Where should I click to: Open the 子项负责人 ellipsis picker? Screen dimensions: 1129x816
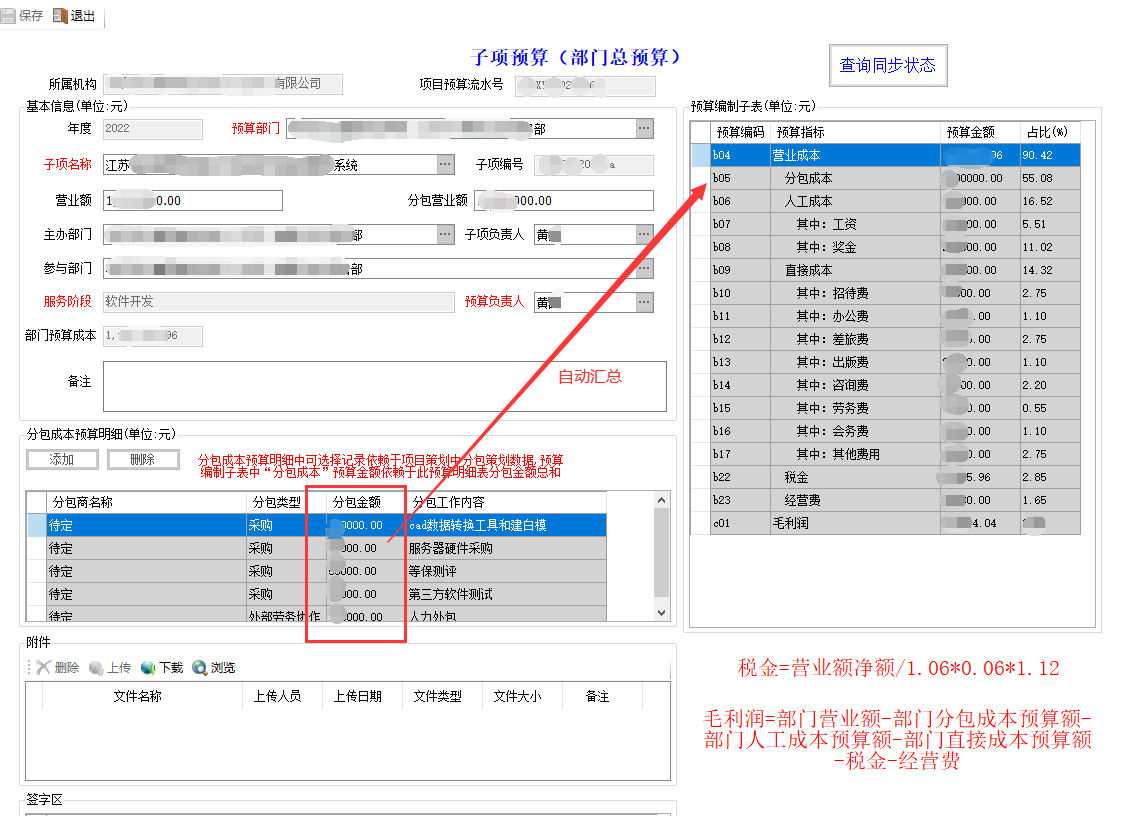click(644, 234)
